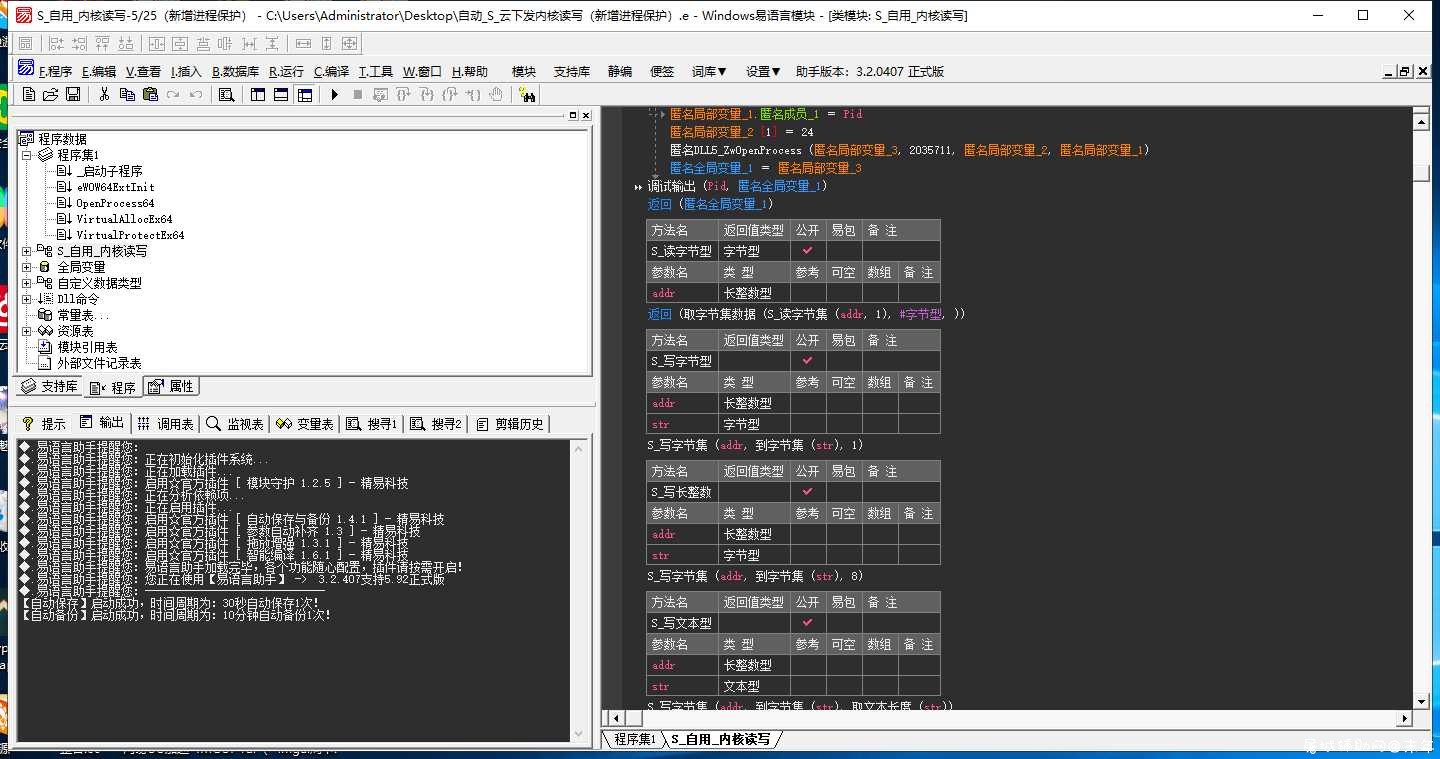
Task: Click output panel scrollbar up arrow
Action: point(578,448)
